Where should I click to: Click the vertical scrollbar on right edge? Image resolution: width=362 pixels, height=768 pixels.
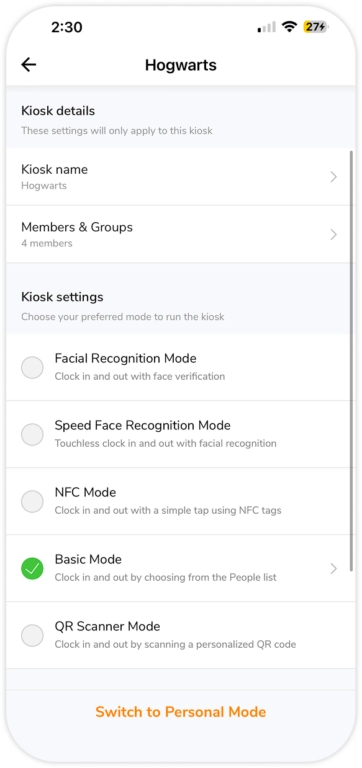tap(351, 361)
